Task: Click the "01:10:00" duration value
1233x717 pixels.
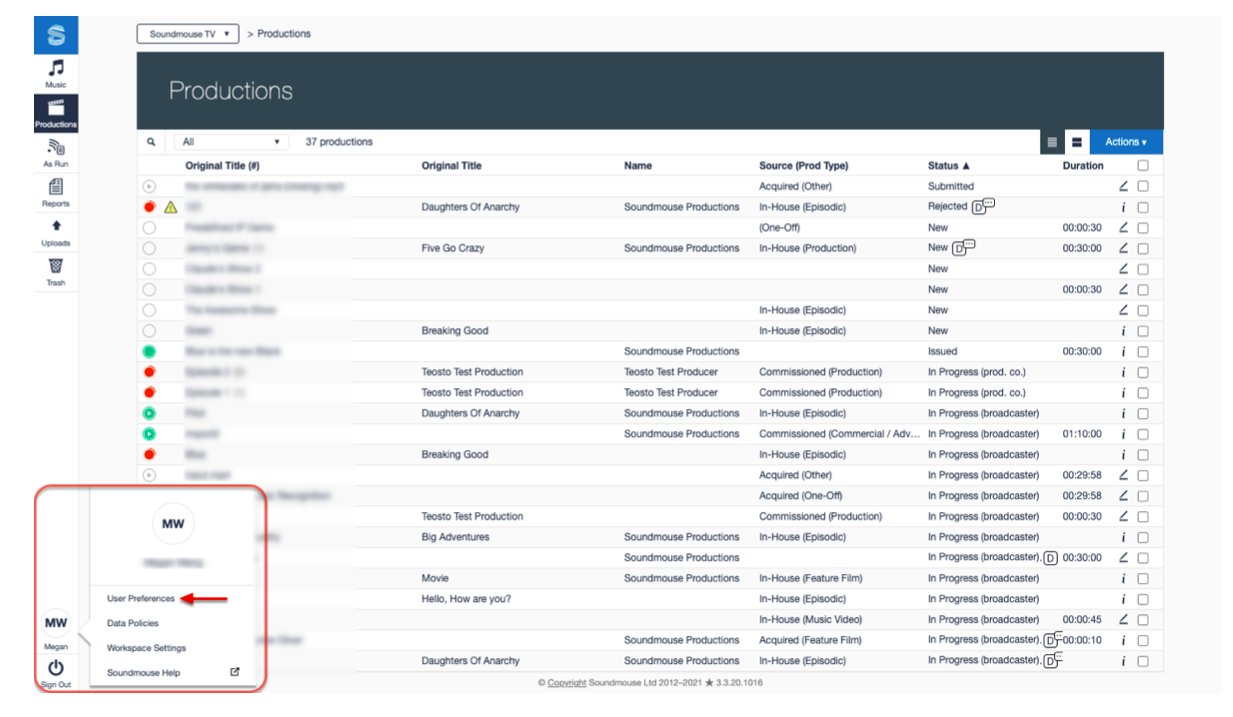Action: tap(1082, 434)
